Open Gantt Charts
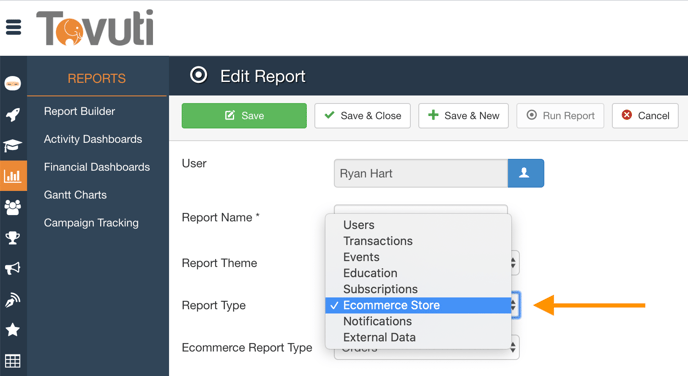Screen dimensions: 688x376 [x=75, y=195]
